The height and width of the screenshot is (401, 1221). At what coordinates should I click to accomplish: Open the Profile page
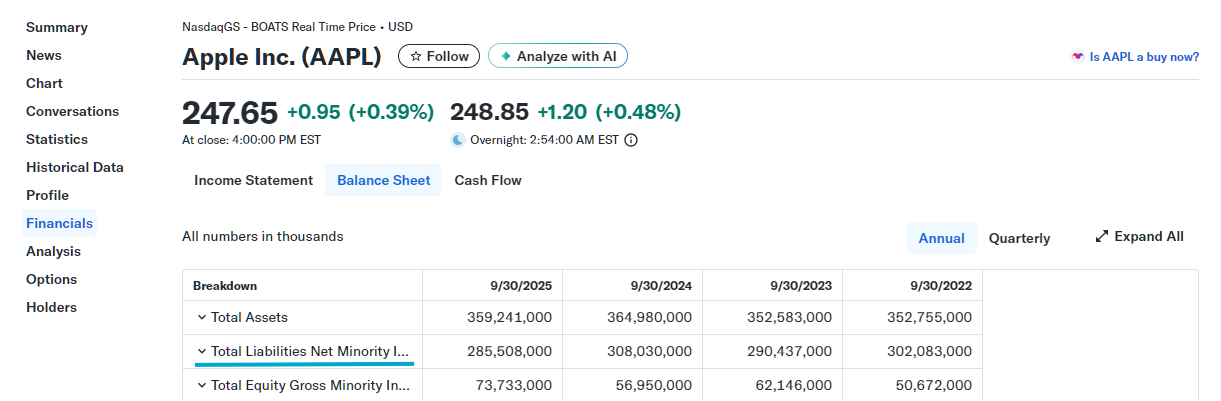(47, 195)
